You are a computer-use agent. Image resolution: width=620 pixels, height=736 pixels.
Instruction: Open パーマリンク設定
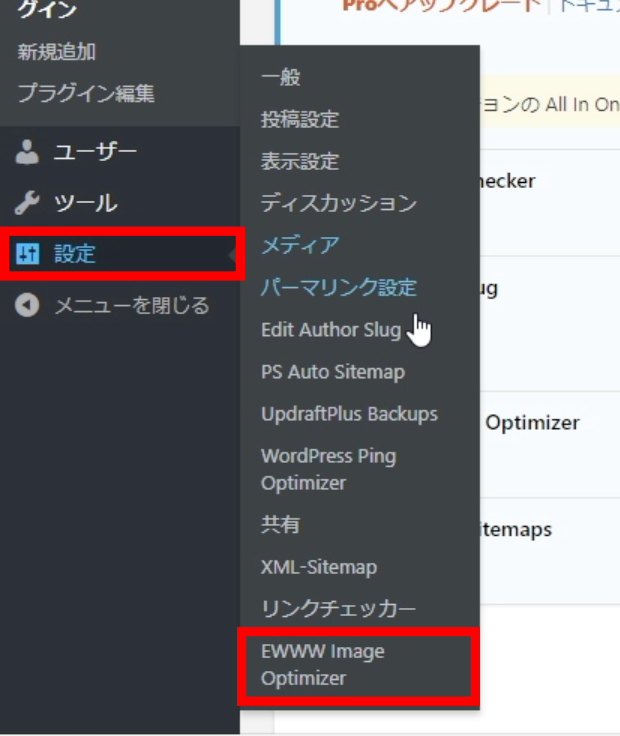339,287
